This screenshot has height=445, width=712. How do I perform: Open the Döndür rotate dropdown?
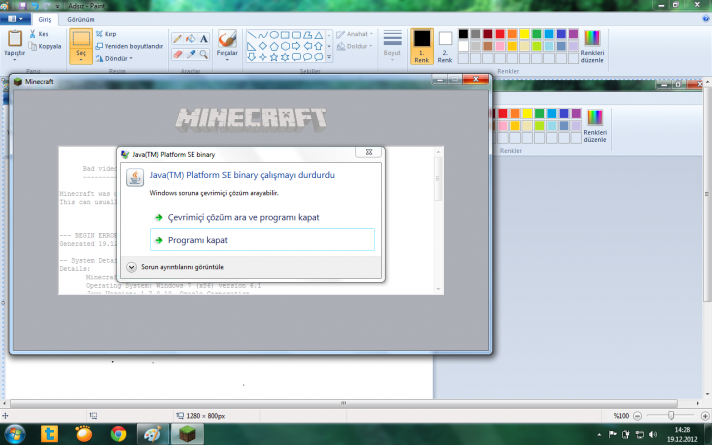coord(114,59)
